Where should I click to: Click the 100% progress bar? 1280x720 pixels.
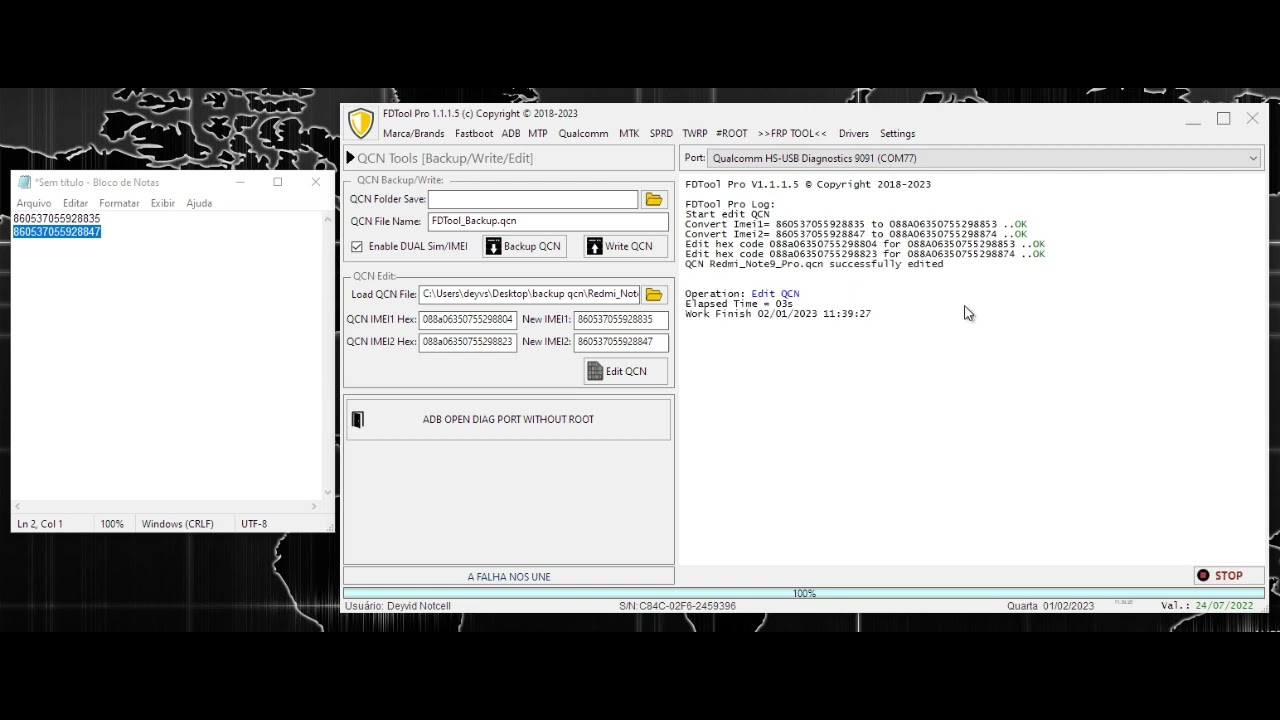(x=804, y=593)
